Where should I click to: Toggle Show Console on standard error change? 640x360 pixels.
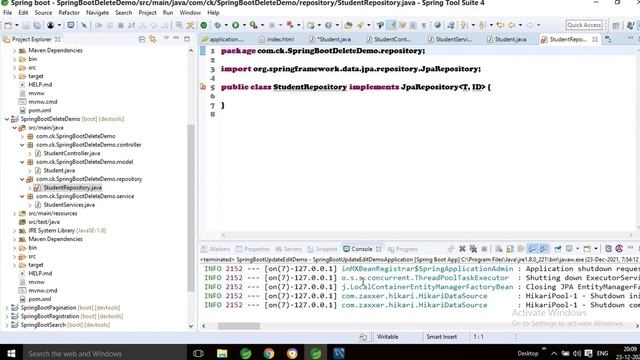pos(543,249)
